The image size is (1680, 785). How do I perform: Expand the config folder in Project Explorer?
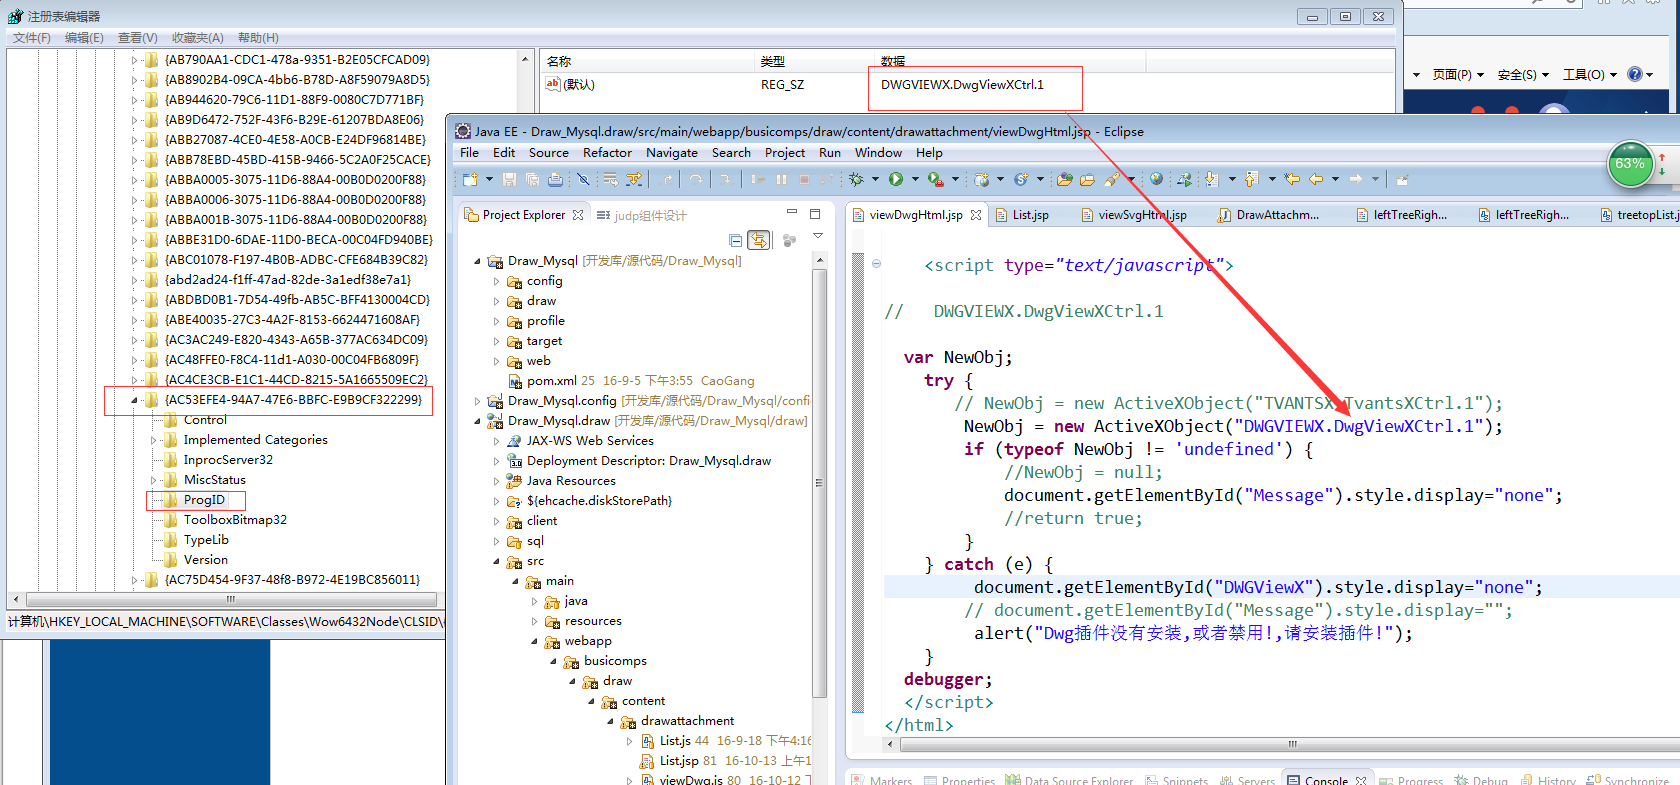tap(496, 281)
